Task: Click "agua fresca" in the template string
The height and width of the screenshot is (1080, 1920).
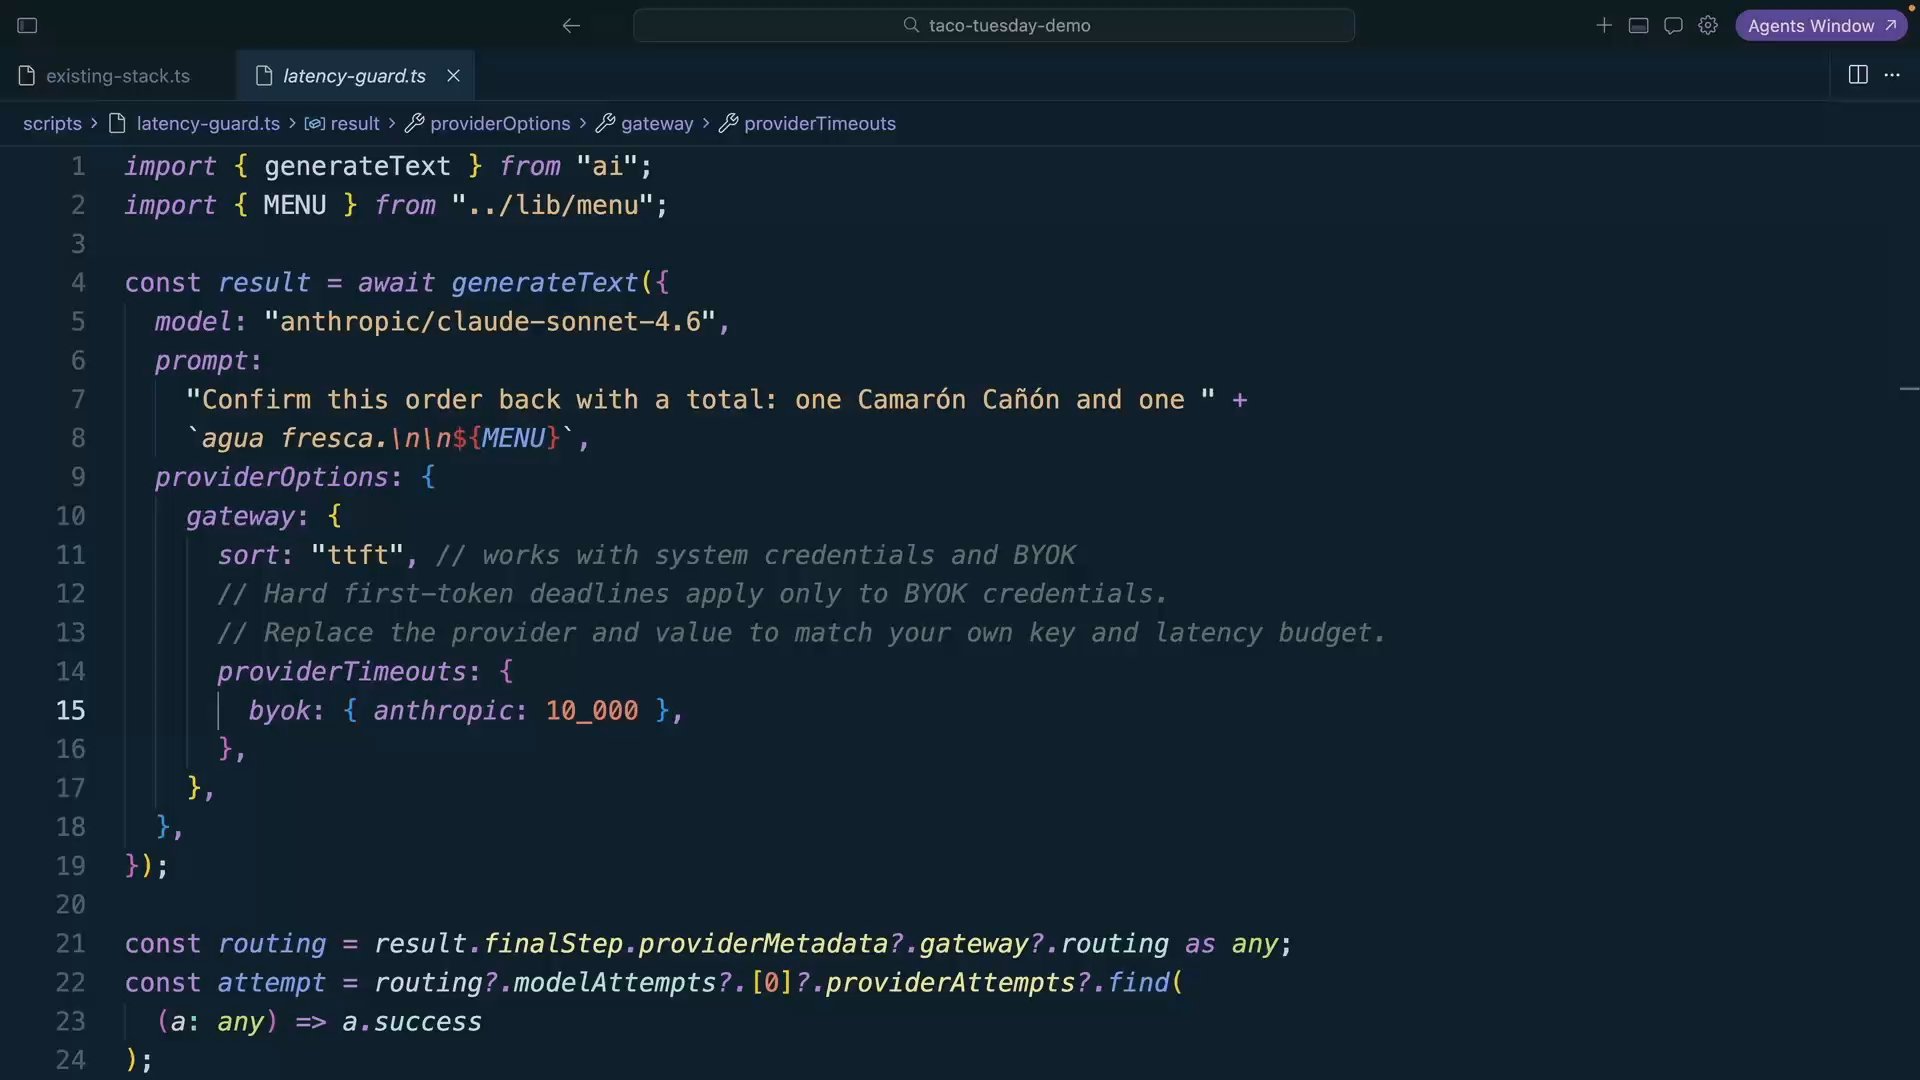Action: pyautogui.click(x=287, y=439)
